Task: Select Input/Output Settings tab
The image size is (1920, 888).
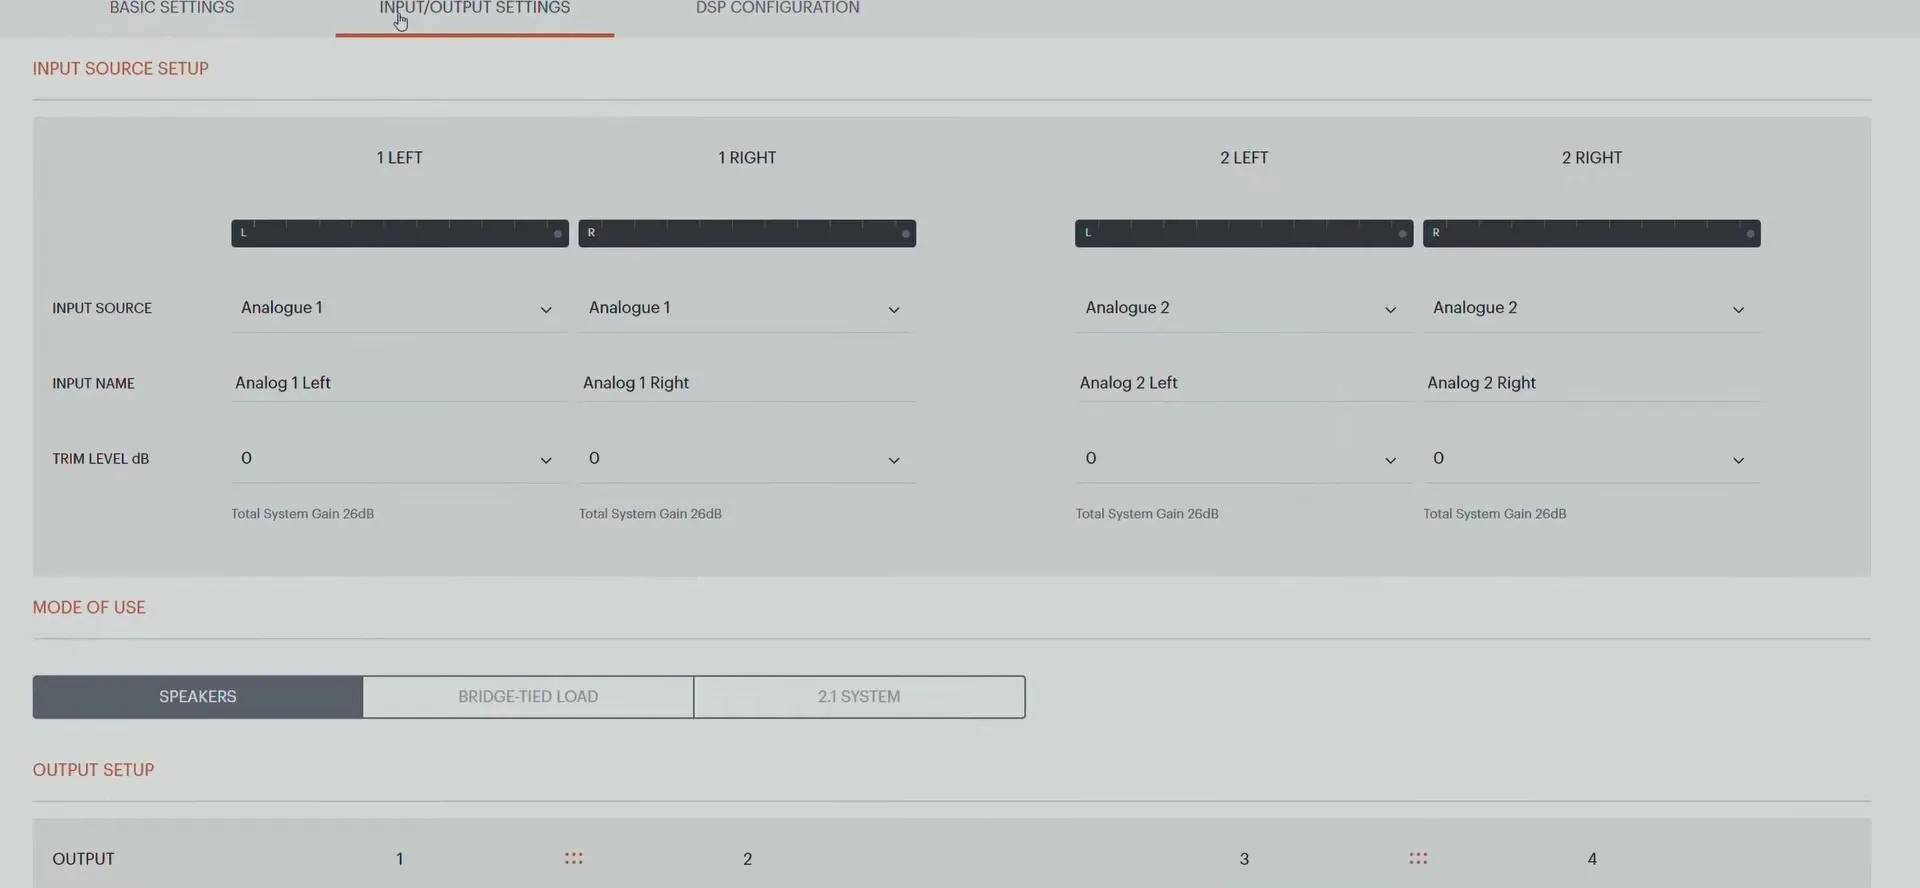Action: click(x=474, y=9)
